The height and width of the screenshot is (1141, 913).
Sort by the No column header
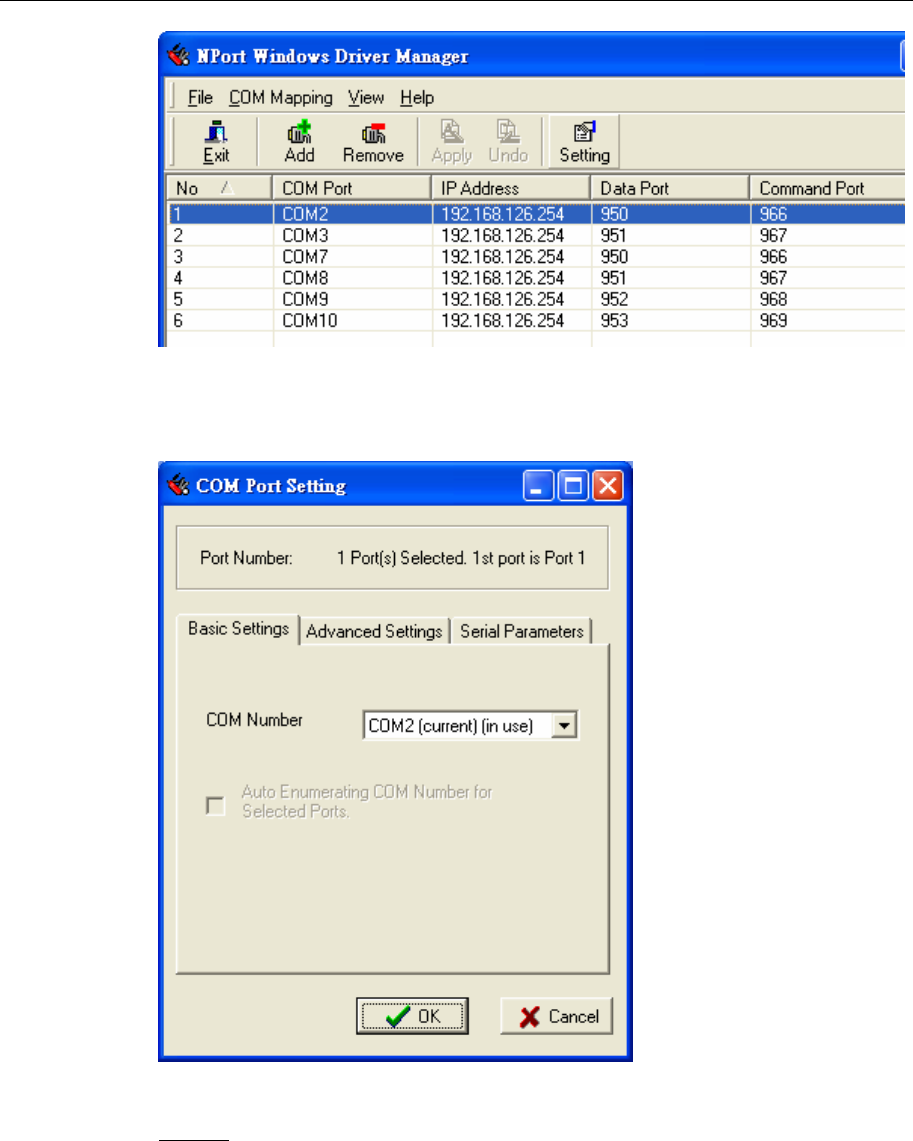pyautogui.click(x=219, y=188)
